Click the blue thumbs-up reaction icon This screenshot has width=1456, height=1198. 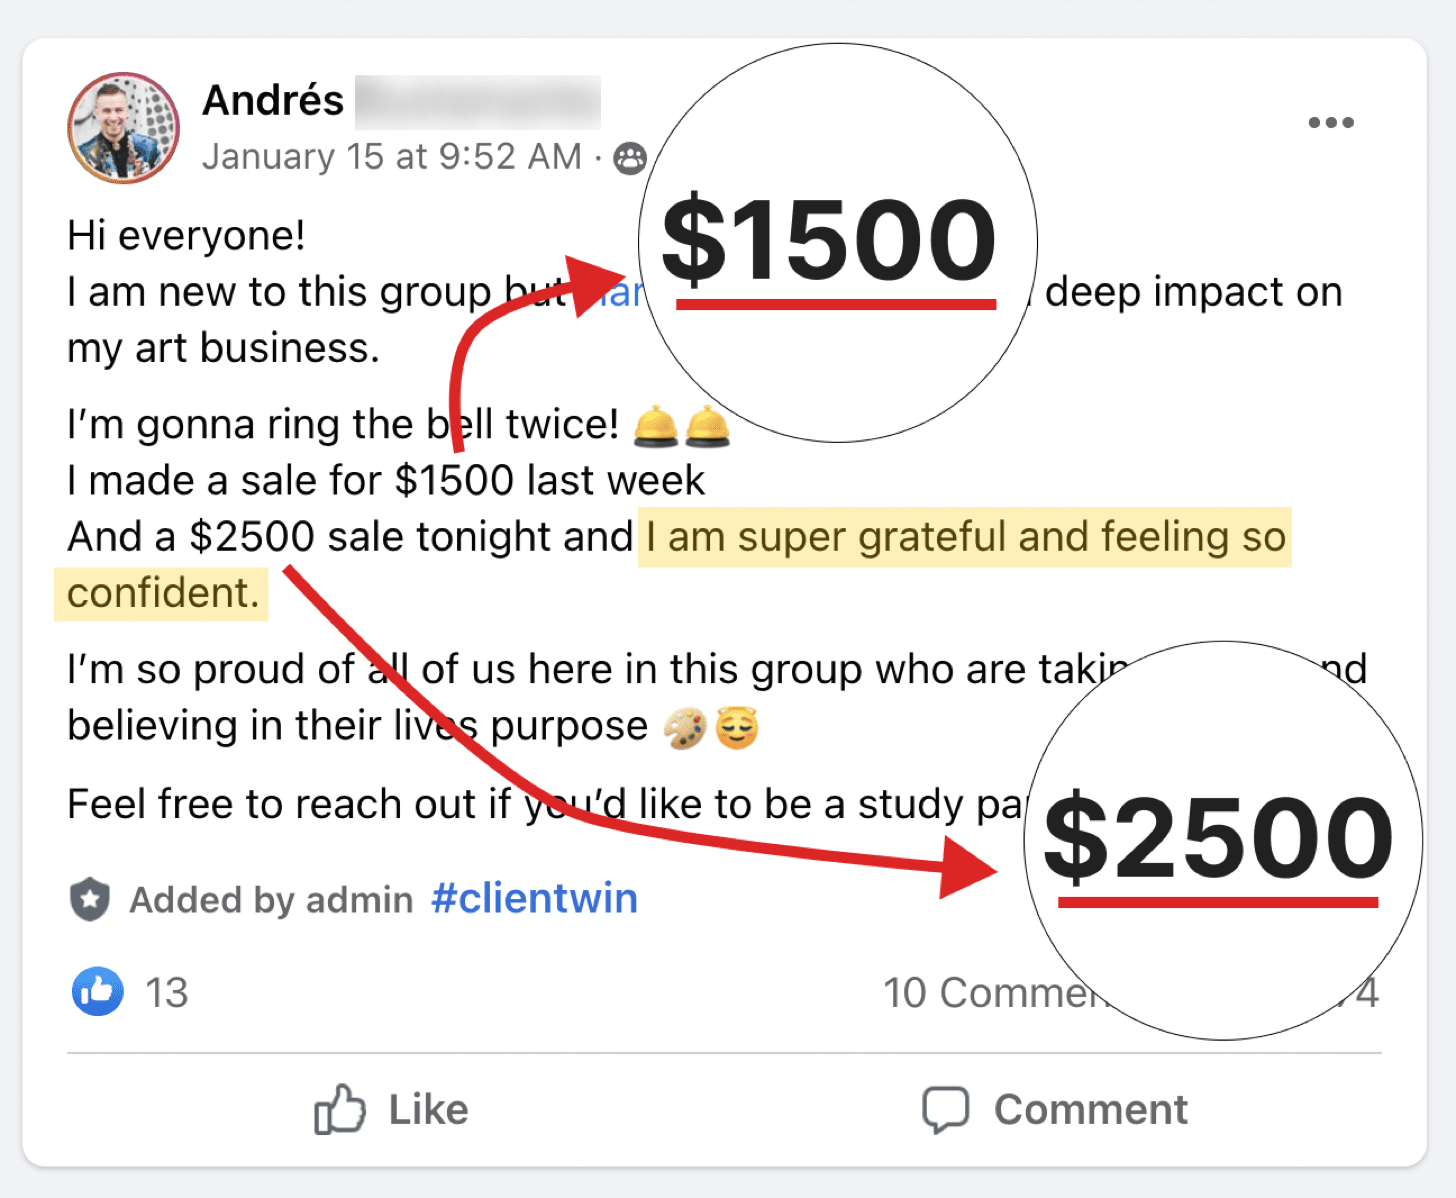pyautogui.click(x=98, y=991)
